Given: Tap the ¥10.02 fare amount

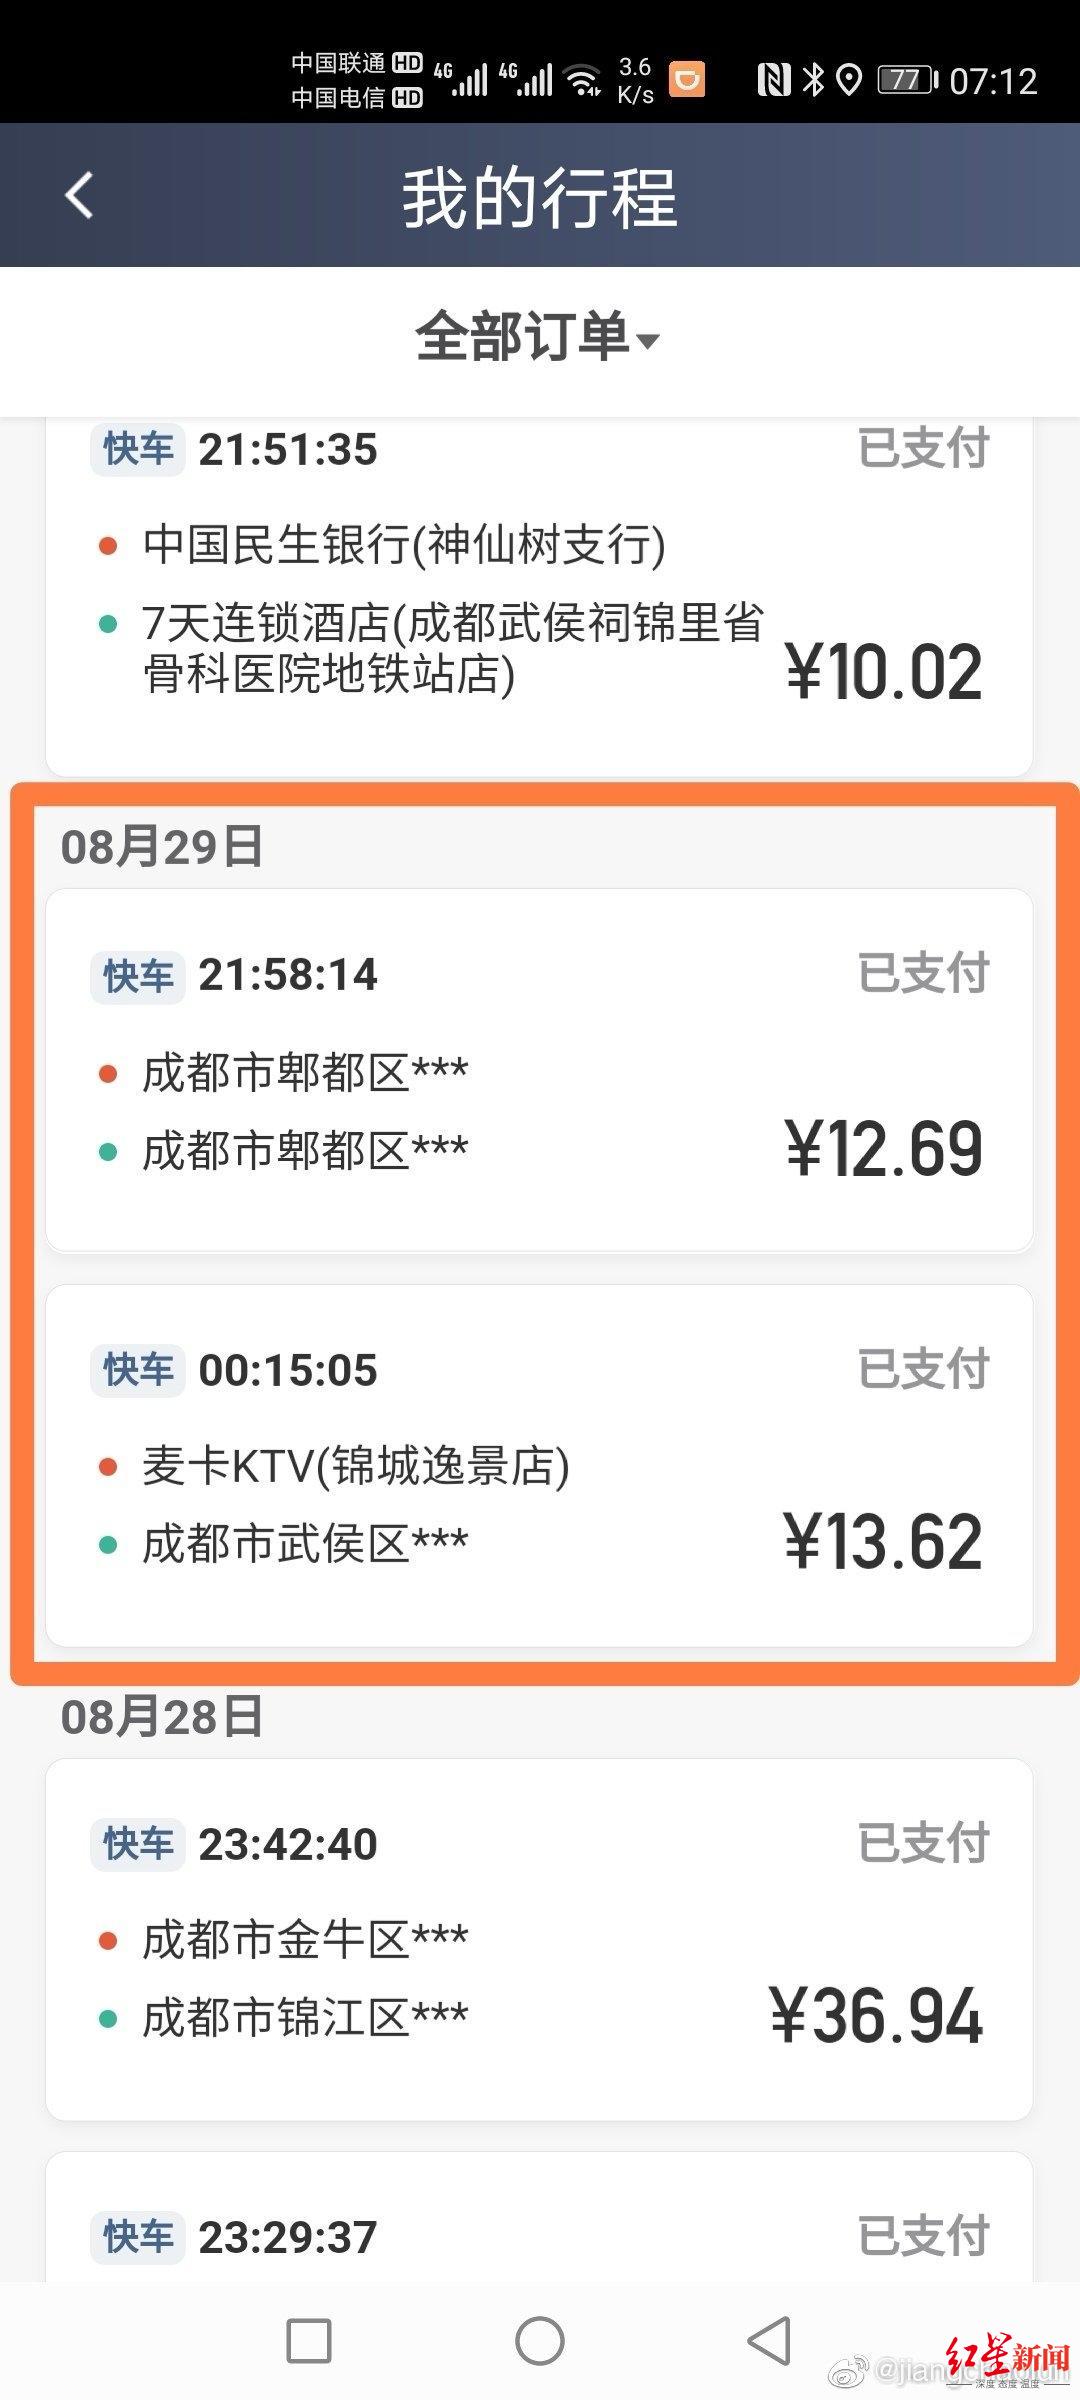Looking at the screenshot, I should pos(884,672).
